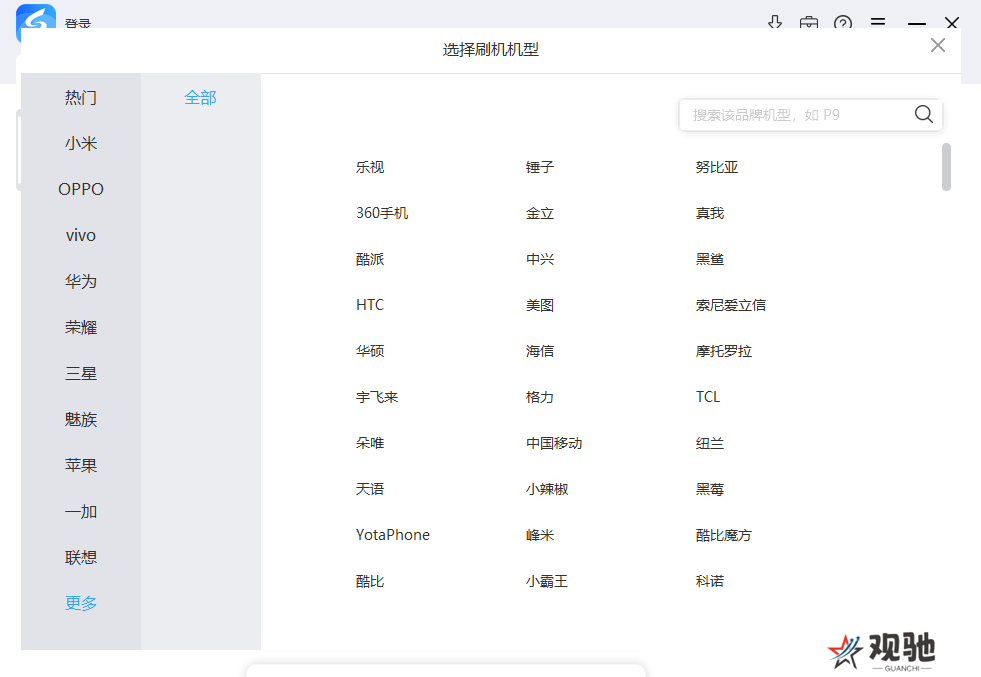The height and width of the screenshot is (677, 981).
Task: Pick the 宇飞来 brand
Action: click(377, 397)
